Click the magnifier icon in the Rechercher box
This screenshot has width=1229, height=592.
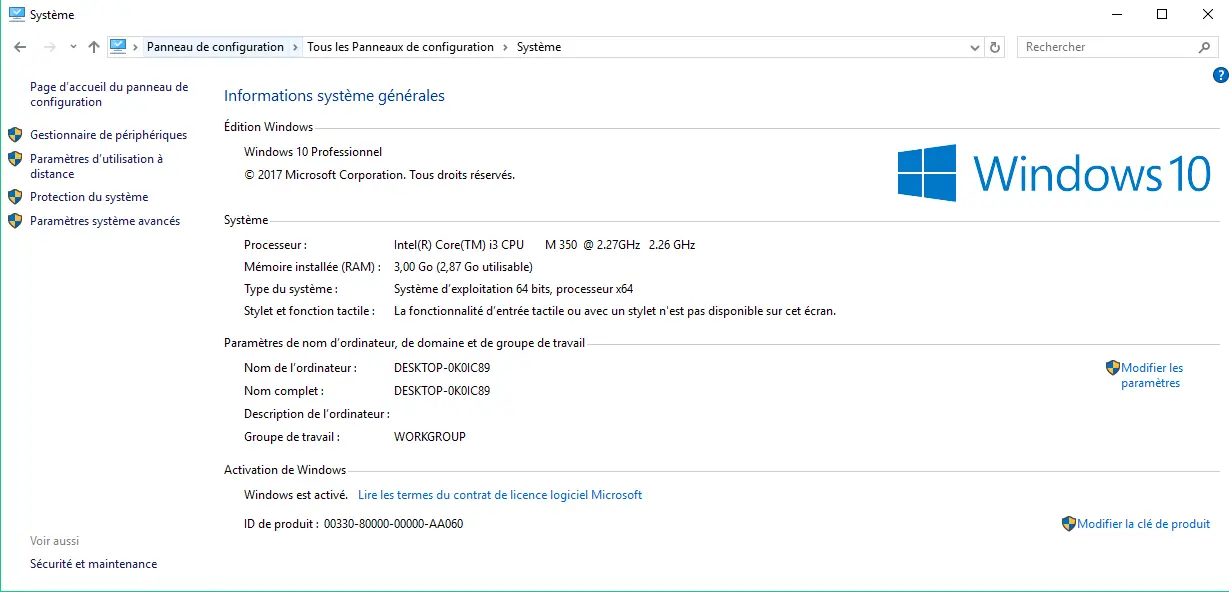[x=1204, y=47]
